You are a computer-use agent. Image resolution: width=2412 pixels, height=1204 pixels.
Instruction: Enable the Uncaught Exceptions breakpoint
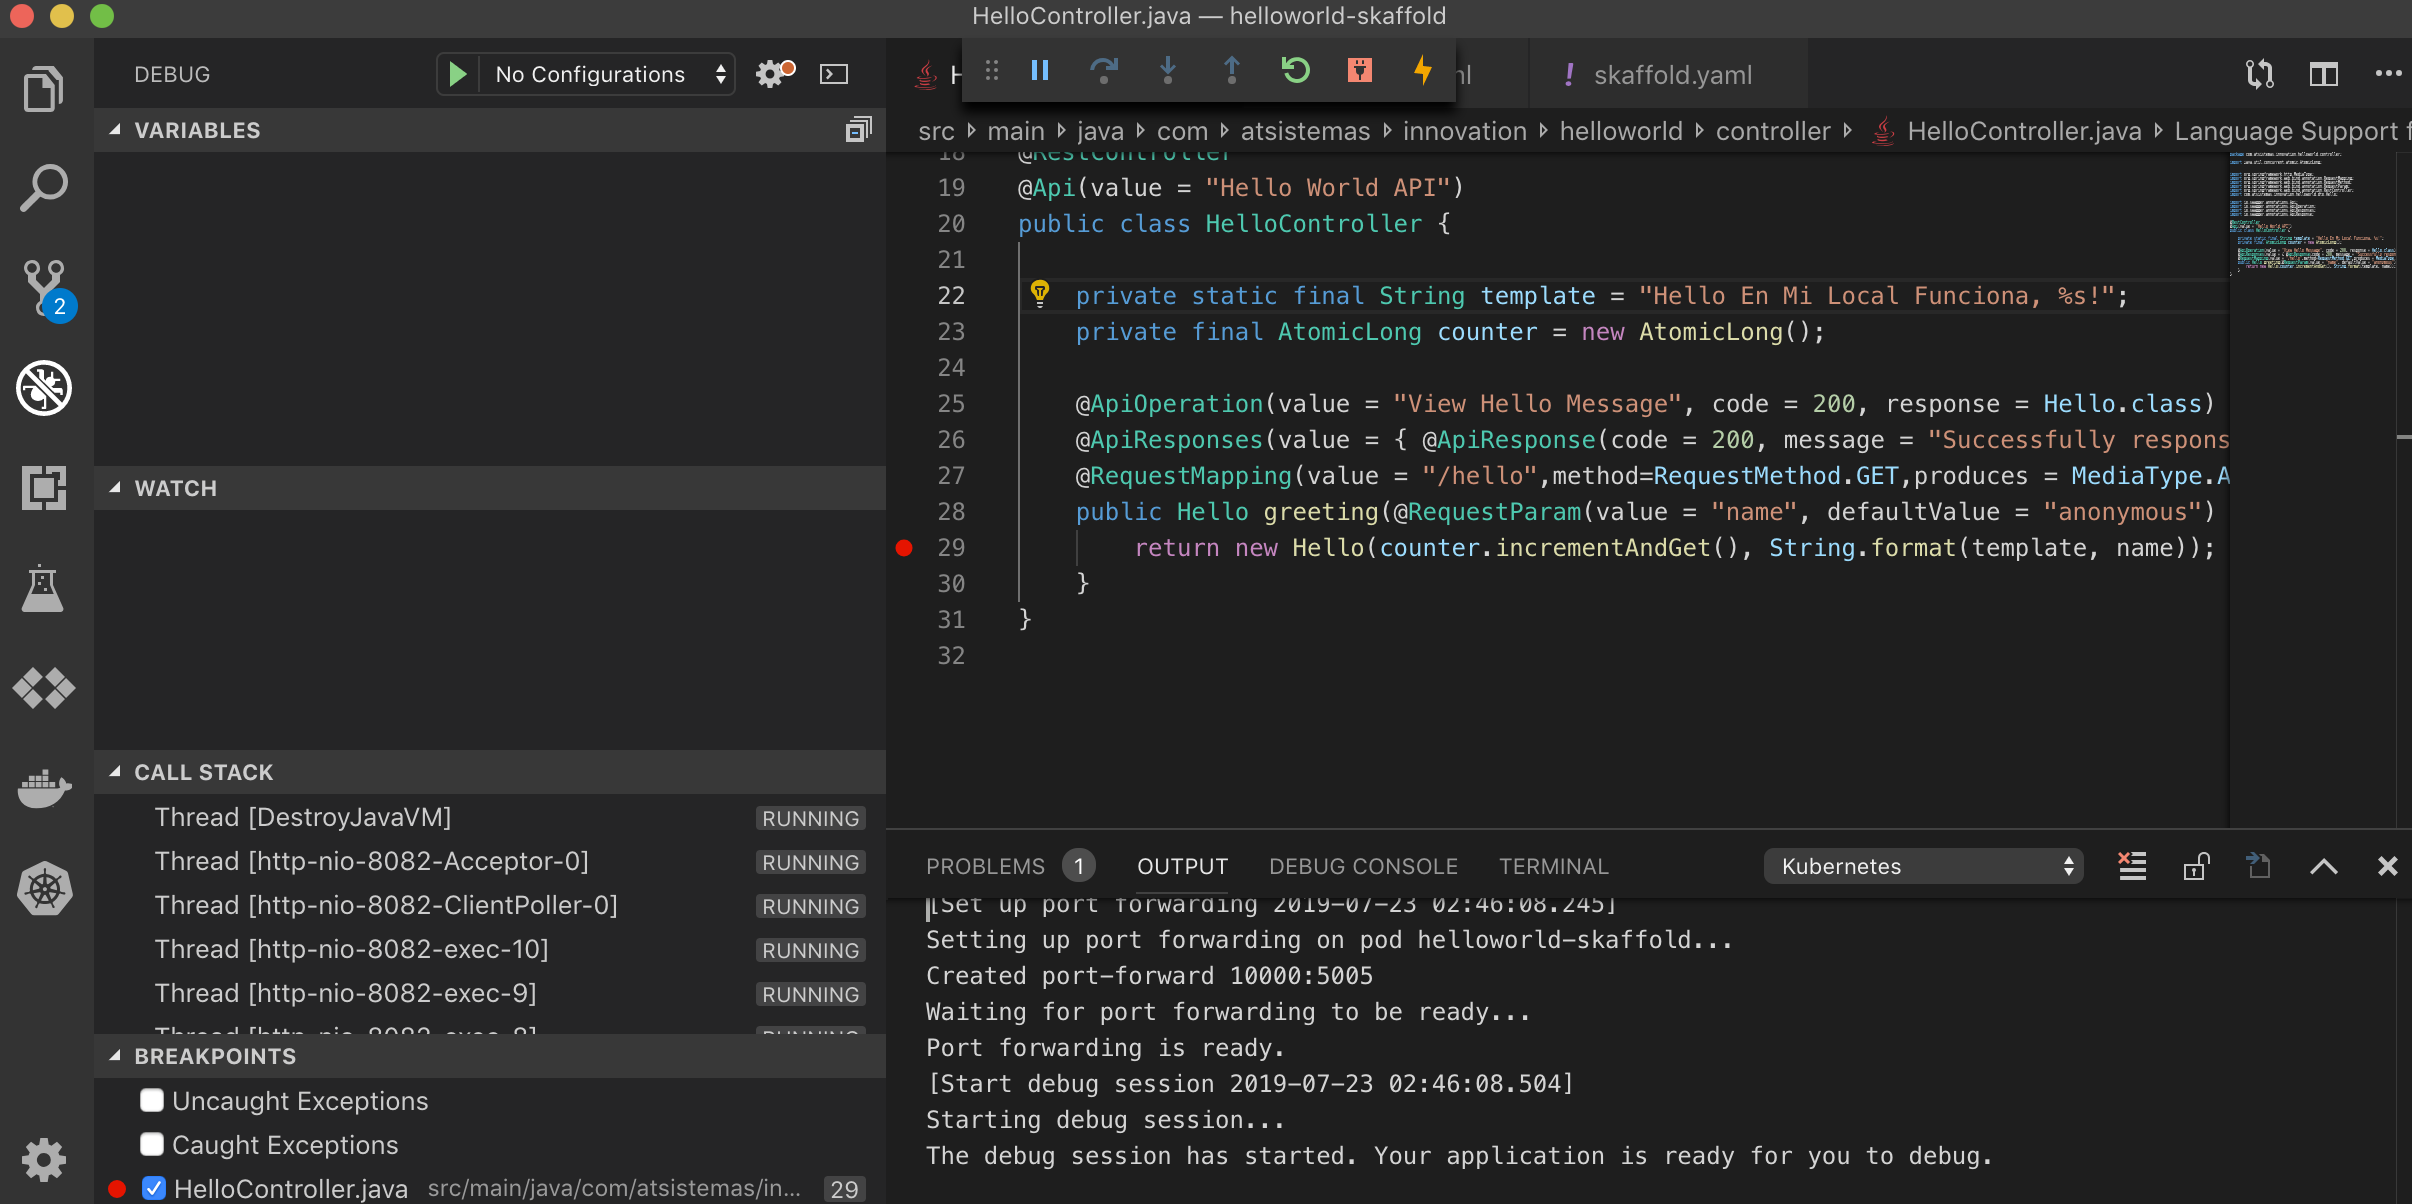coord(152,1100)
